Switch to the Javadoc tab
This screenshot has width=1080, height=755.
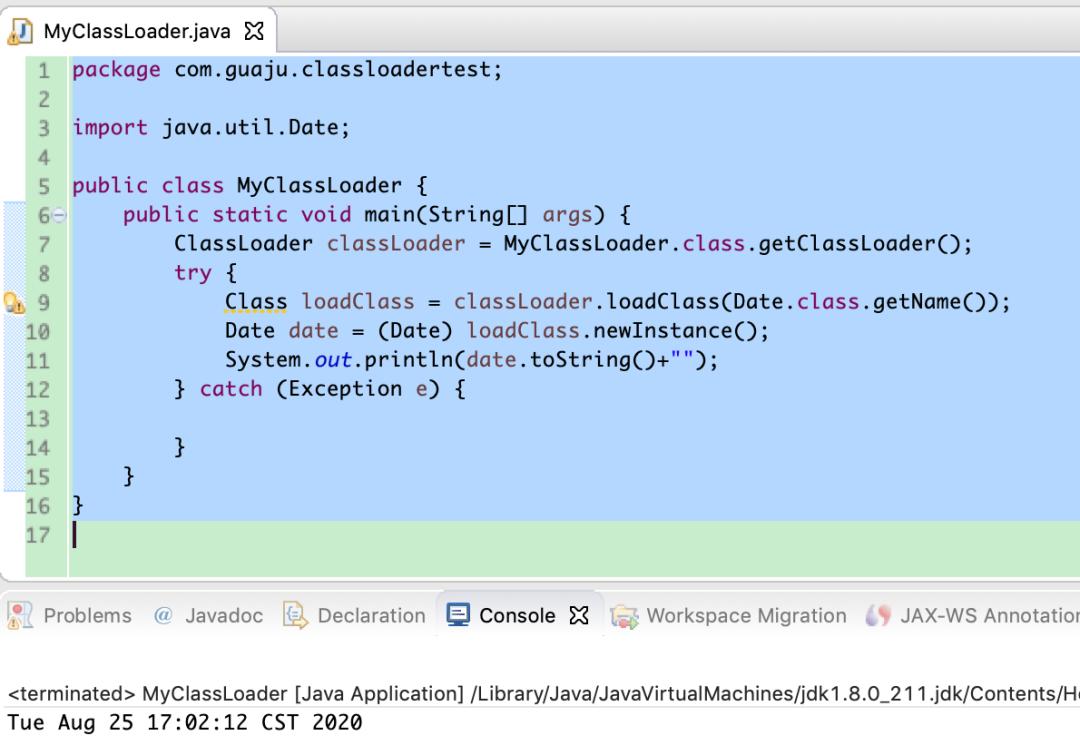pyautogui.click(x=209, y=615)
